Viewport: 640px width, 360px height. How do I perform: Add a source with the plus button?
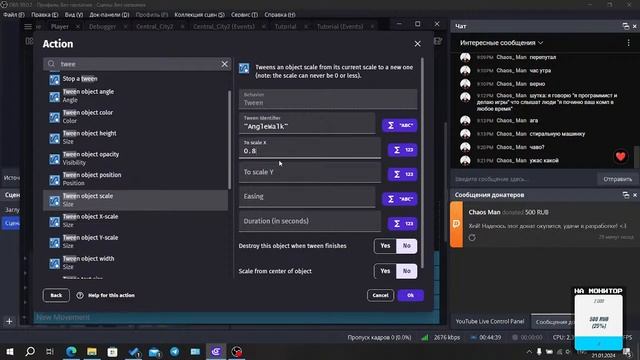point(9,322)
